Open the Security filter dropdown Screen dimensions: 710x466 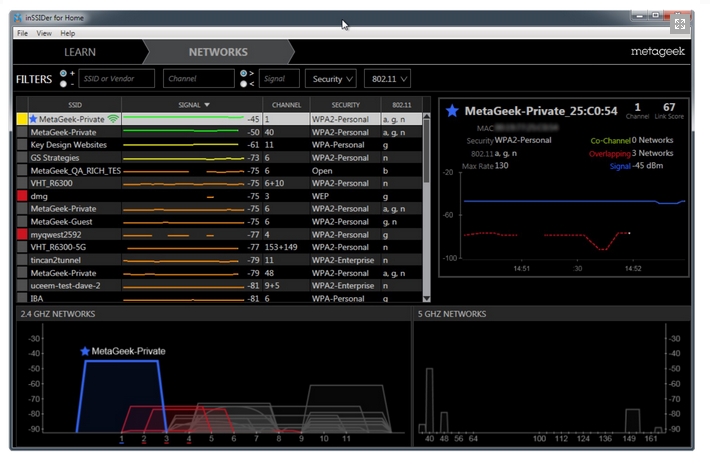coord(332,79)
